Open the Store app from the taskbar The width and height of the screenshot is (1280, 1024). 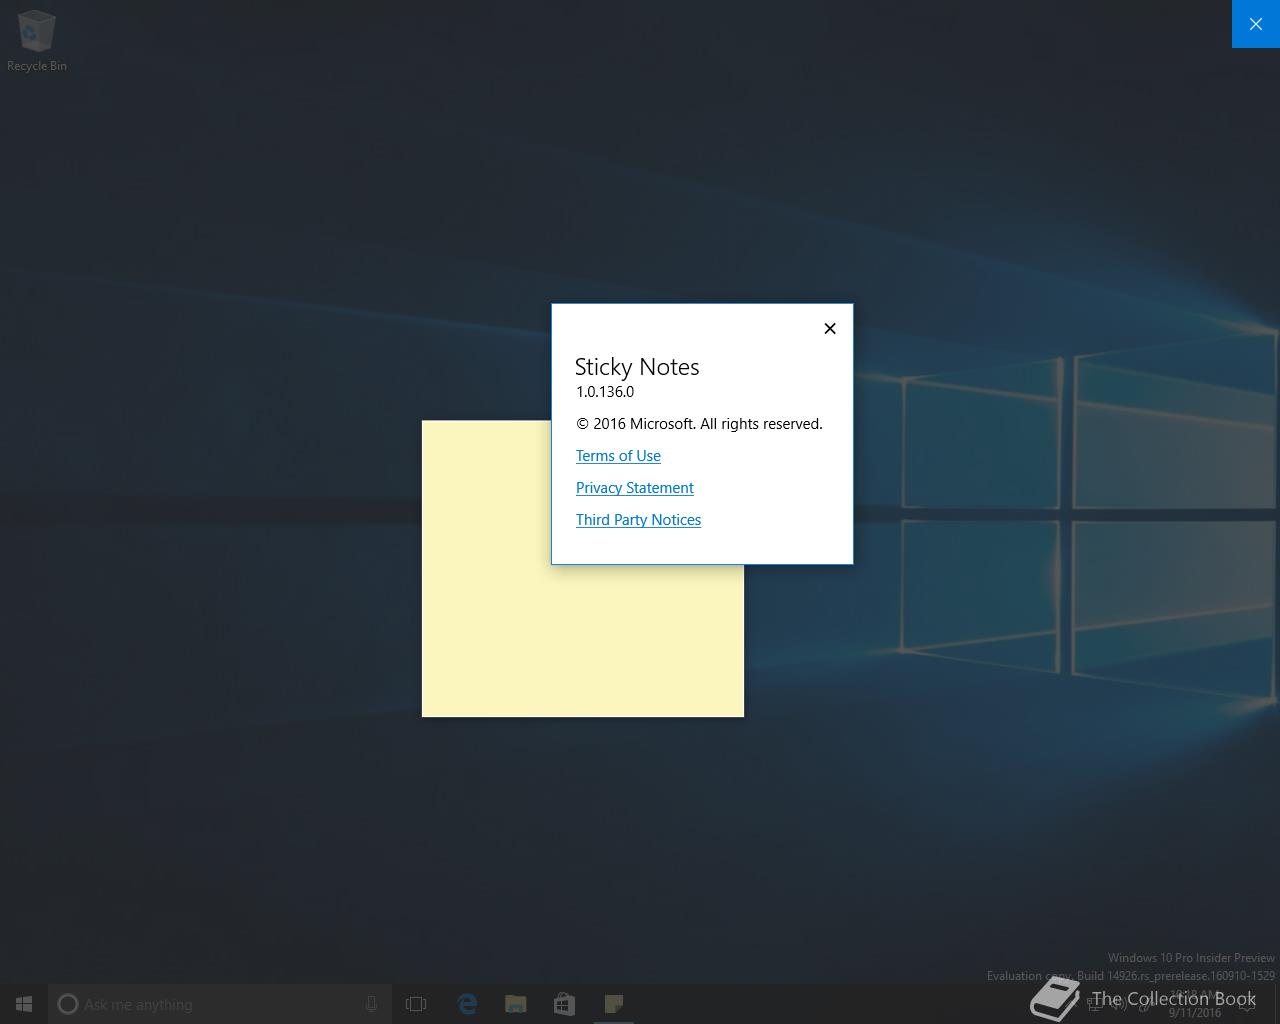[565, 1004]
